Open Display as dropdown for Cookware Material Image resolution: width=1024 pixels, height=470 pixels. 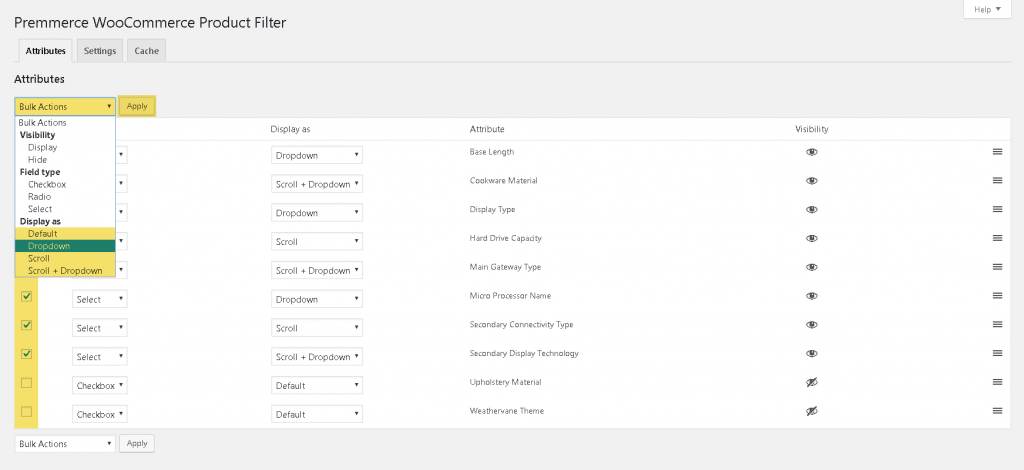coord(317,184)
